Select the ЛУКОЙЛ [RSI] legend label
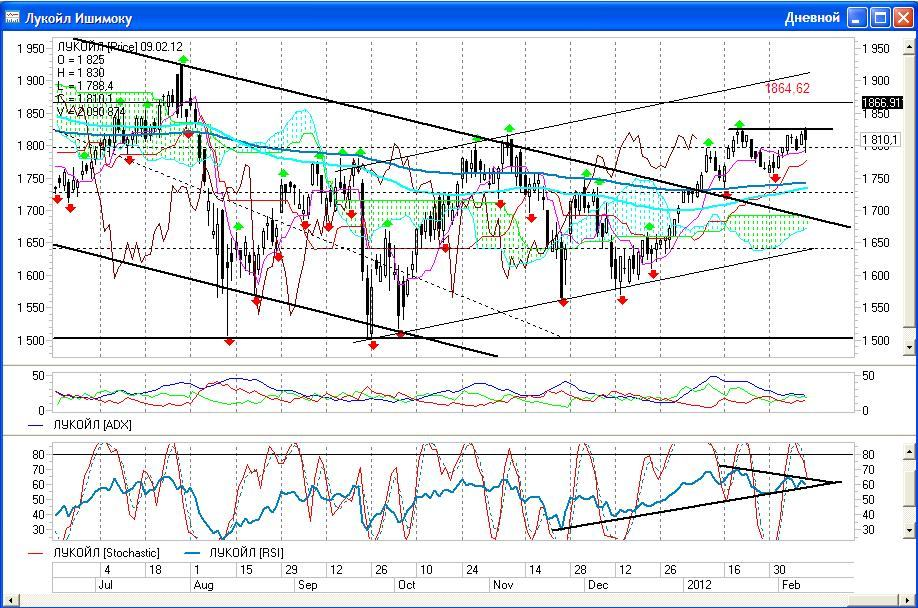Image resolution: width=918 pixels, height=608 pixels. click(246, 553)
